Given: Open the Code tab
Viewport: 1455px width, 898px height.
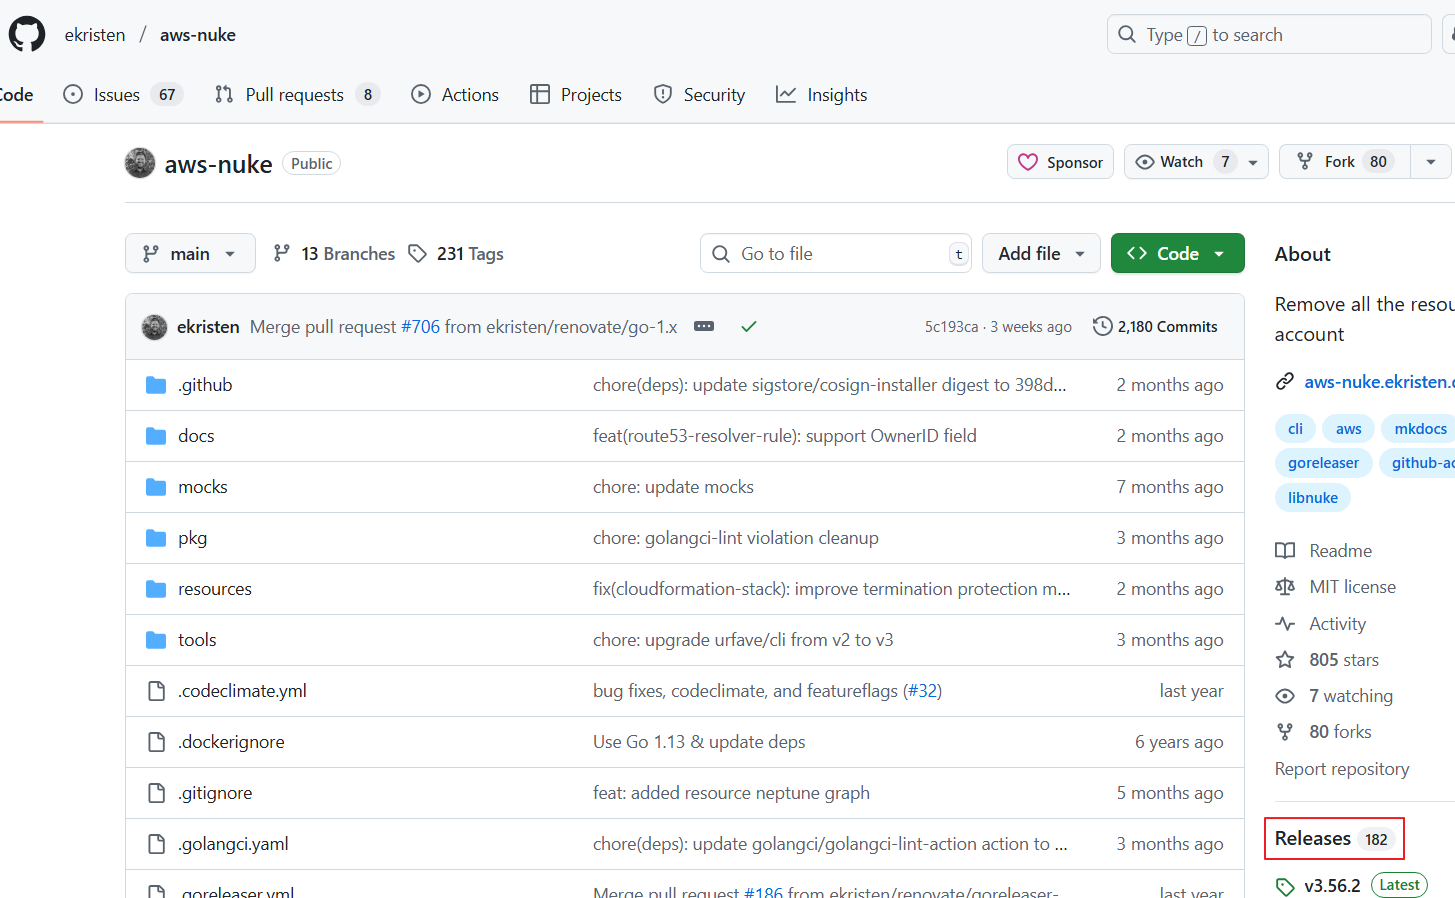Looking at the screenshot, I should click(x=17, y=95).
